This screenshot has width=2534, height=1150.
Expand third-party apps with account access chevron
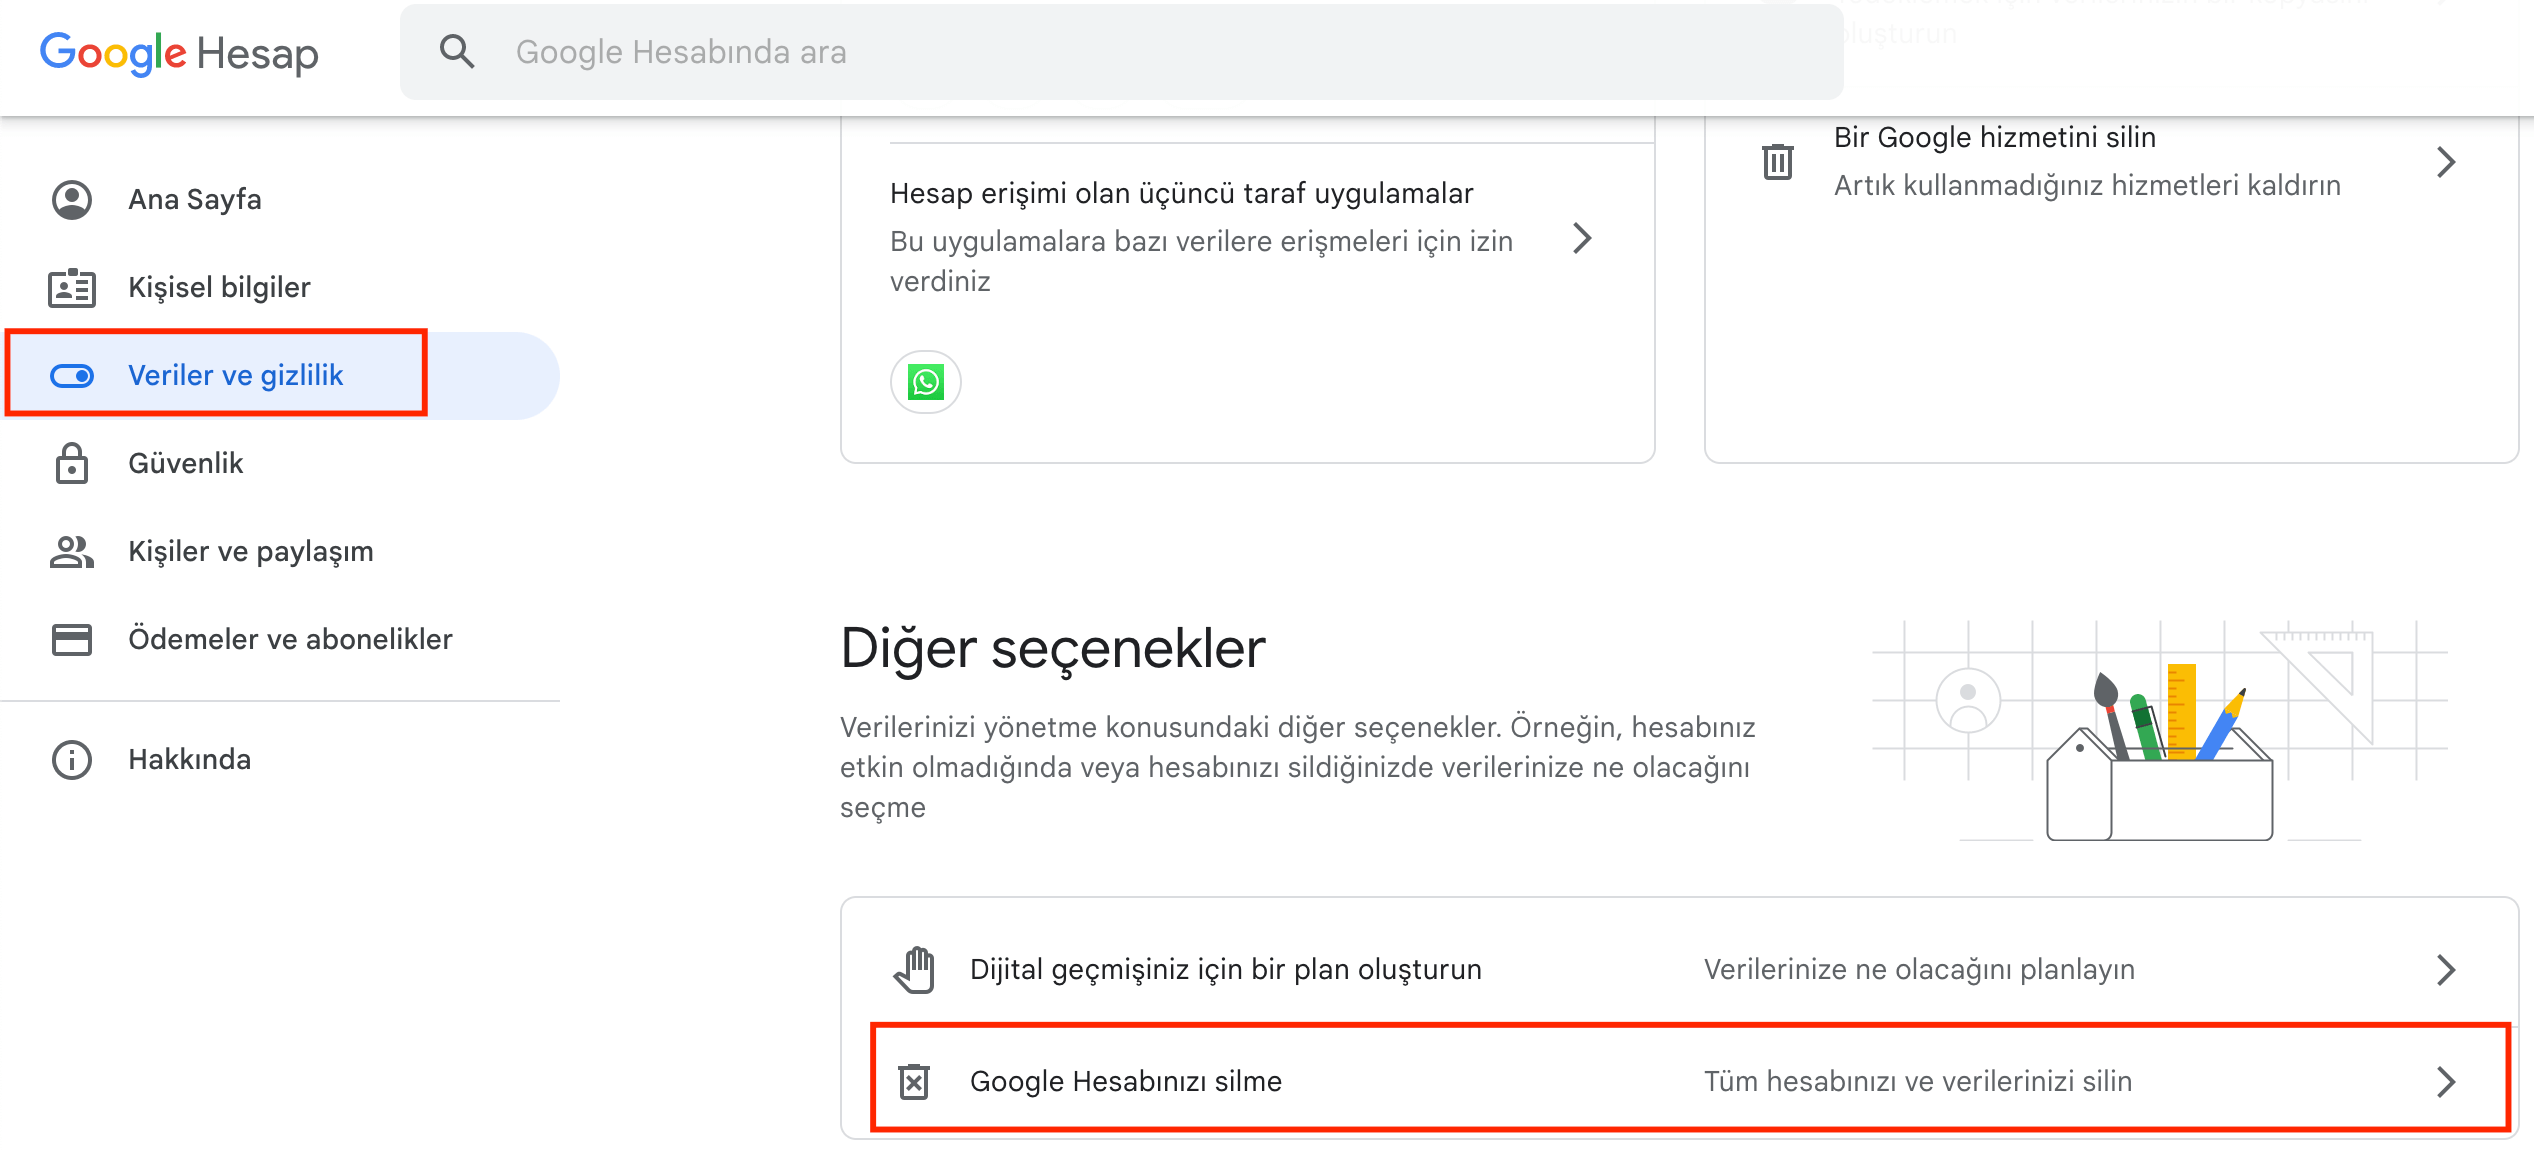click(1582, 239)
